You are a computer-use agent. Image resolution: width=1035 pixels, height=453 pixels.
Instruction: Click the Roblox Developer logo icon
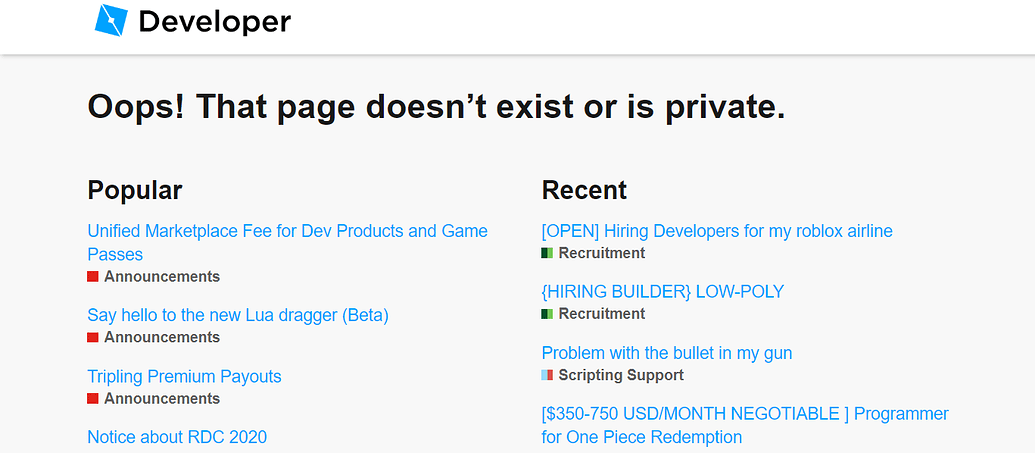click(111, 20)
